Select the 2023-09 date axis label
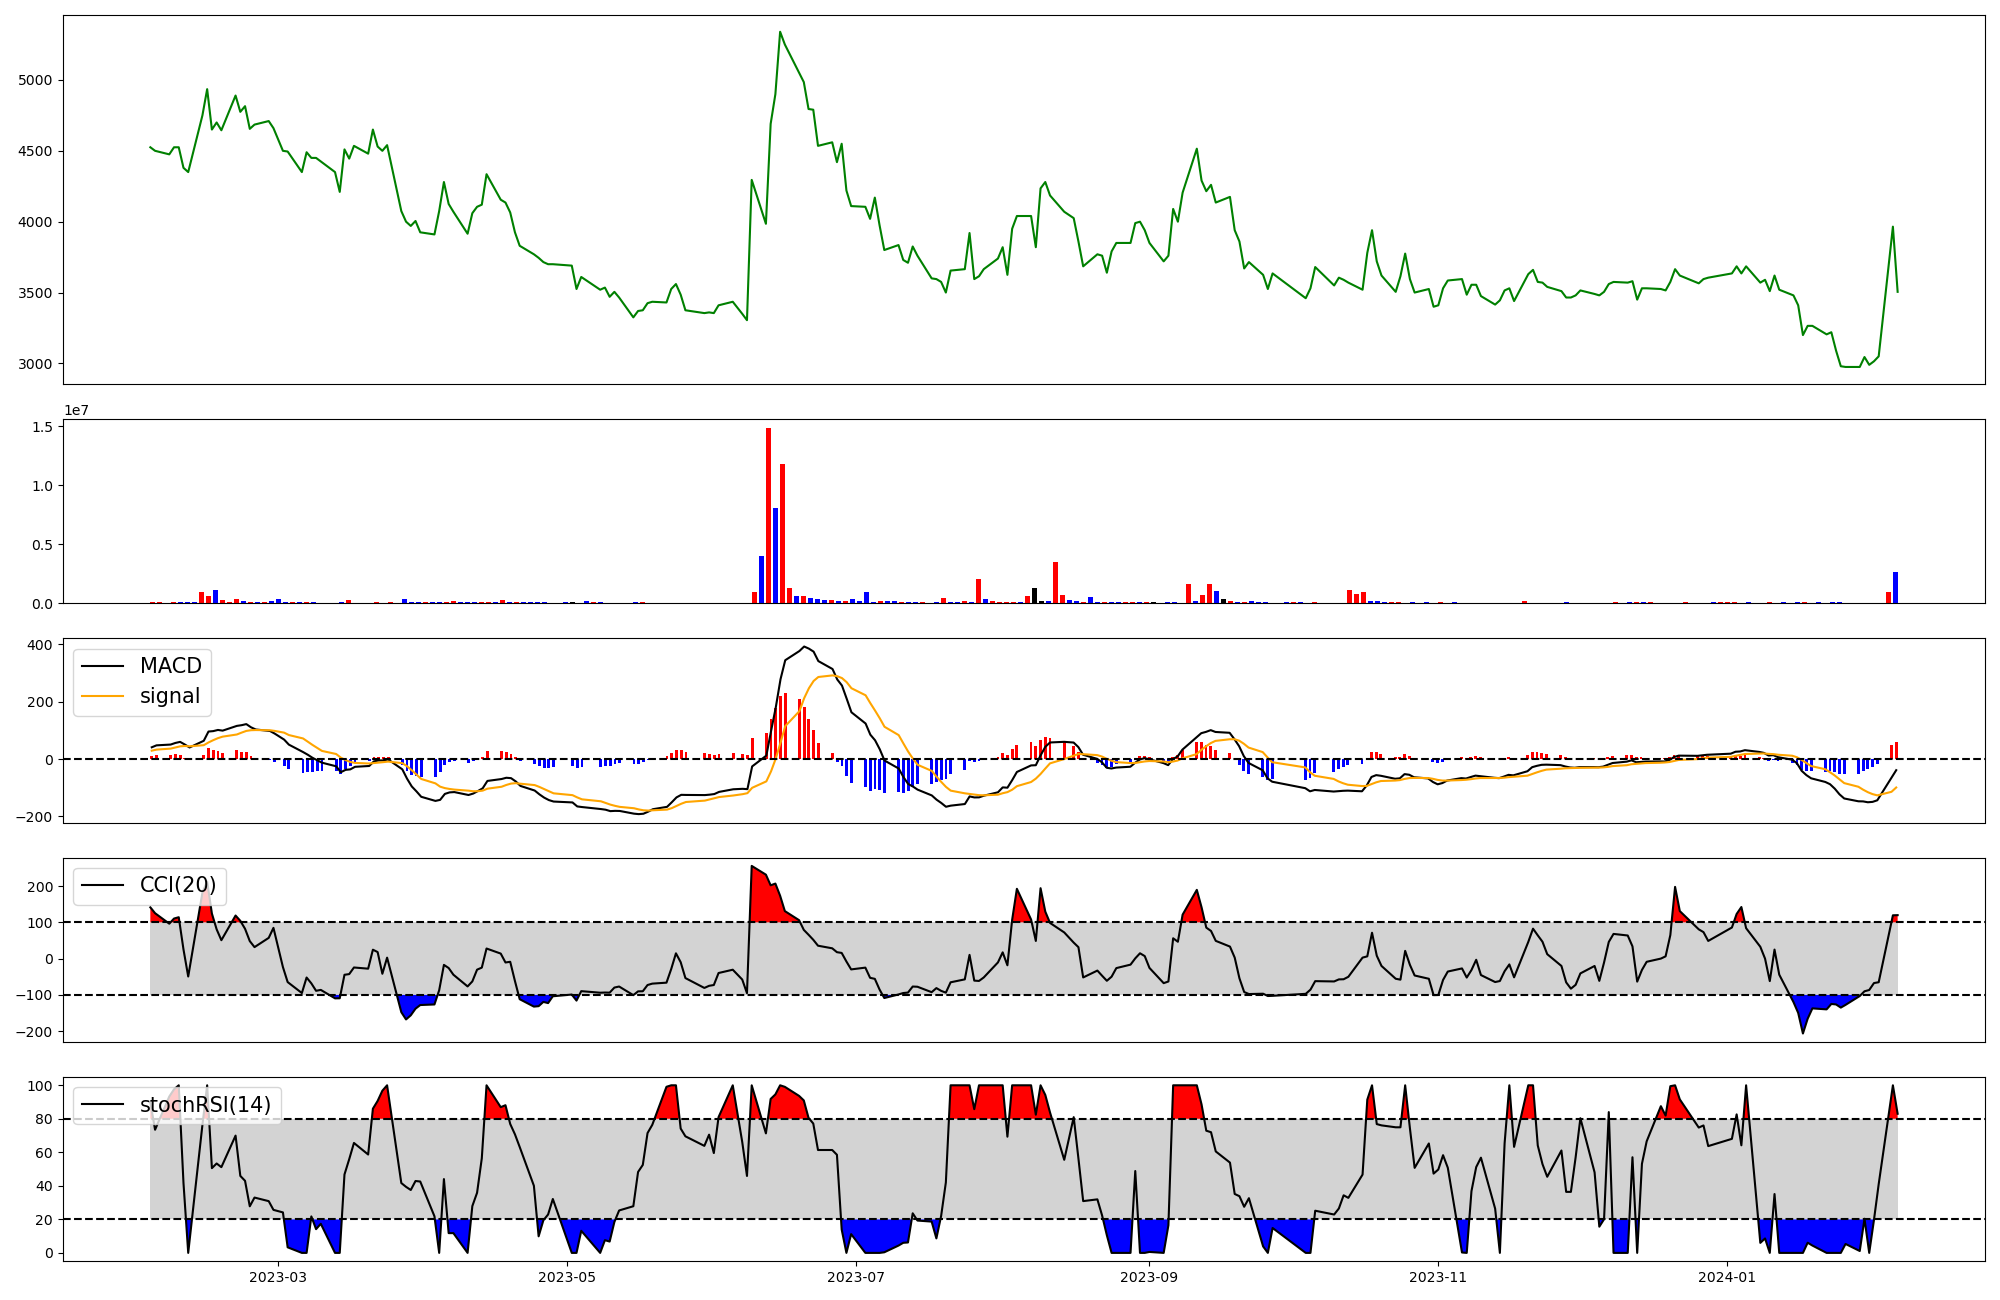The image size is (2000, 1300). click(1149, 1277)
